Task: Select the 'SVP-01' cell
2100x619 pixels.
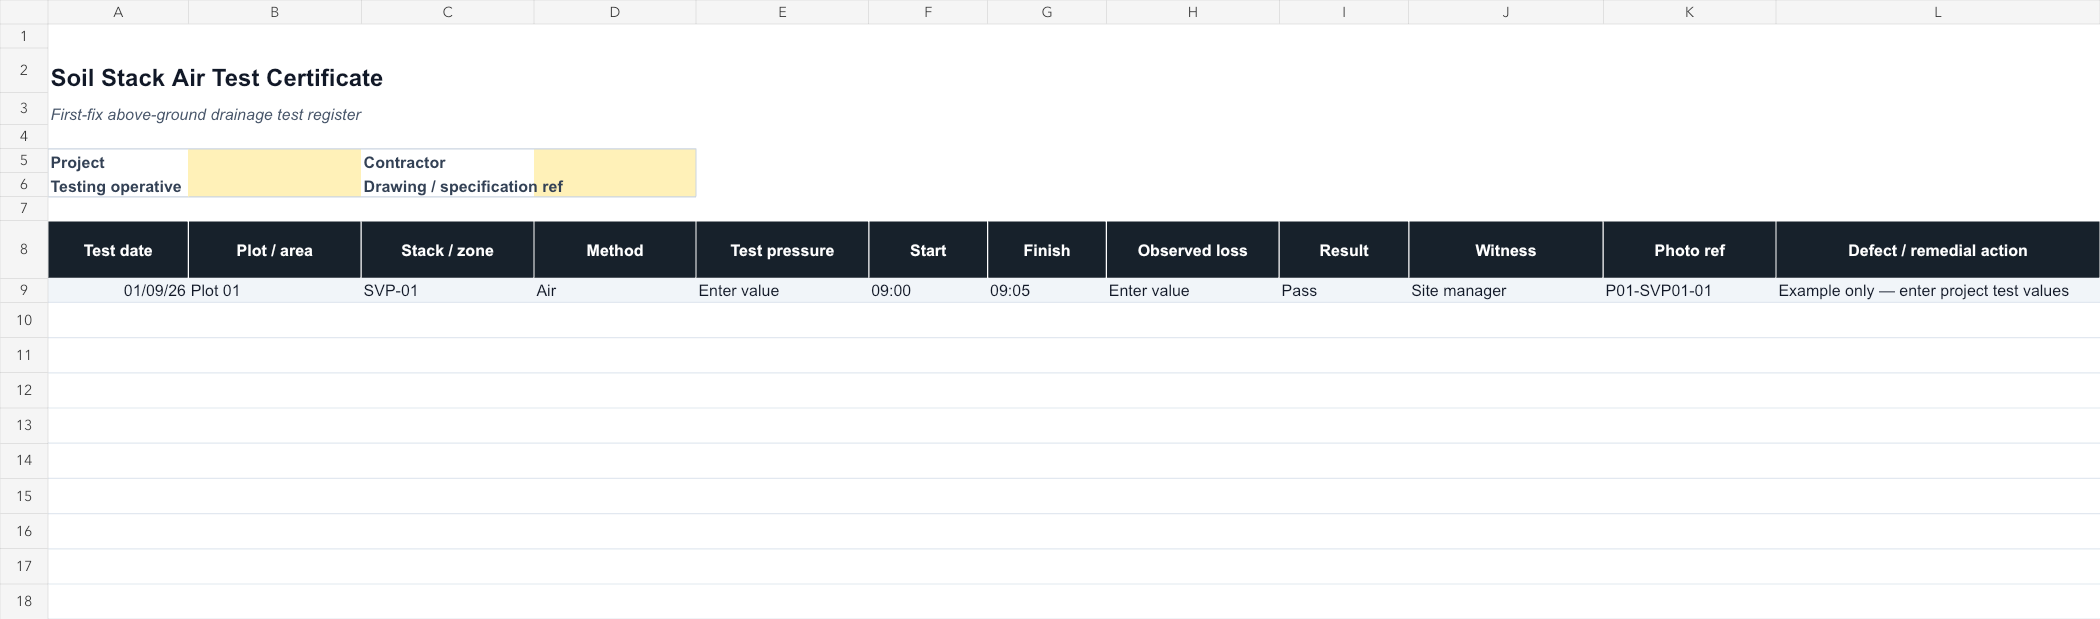Action: point(448,290)
